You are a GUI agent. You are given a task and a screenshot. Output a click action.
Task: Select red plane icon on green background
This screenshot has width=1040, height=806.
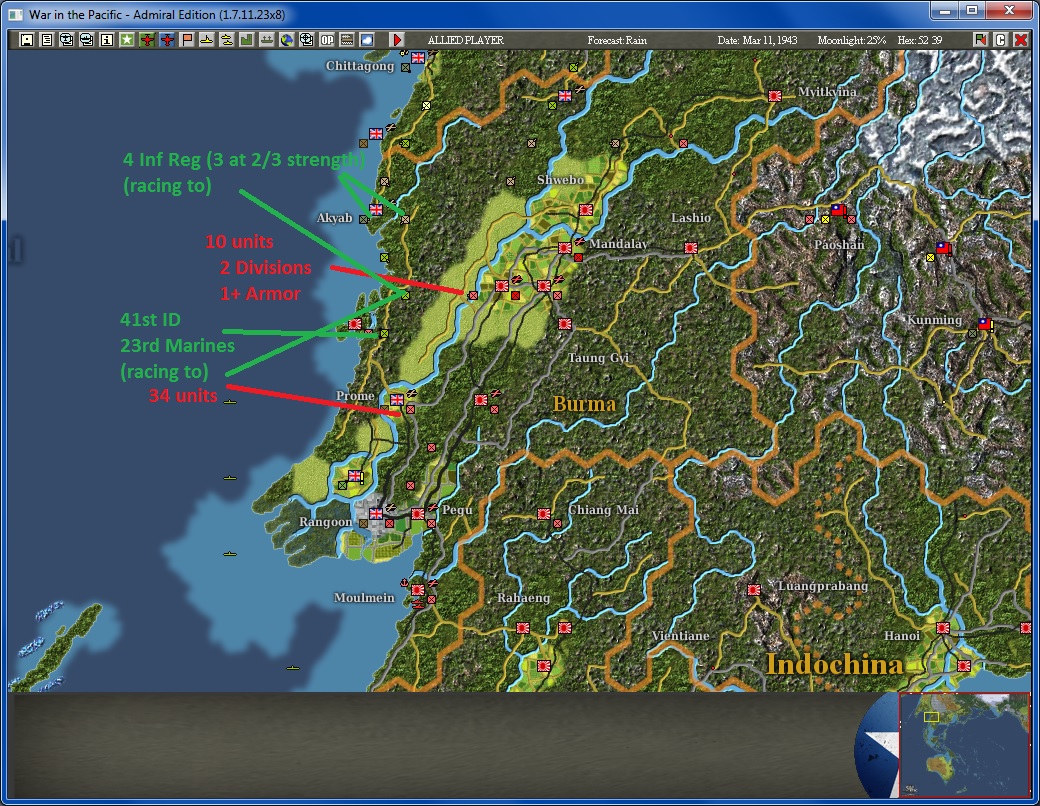point(147,40)
